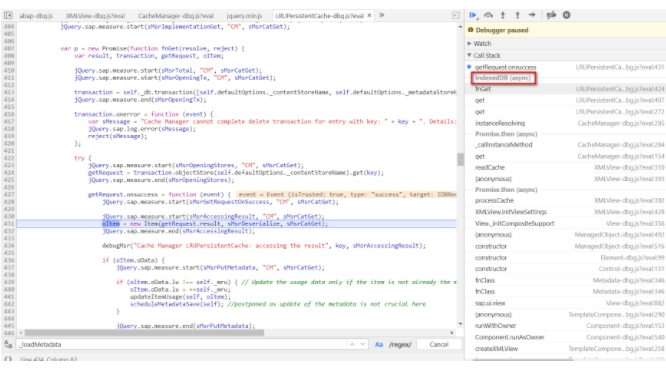666x368 pixels.
Task: Step over next function call
Action: (x=488, y=15)
